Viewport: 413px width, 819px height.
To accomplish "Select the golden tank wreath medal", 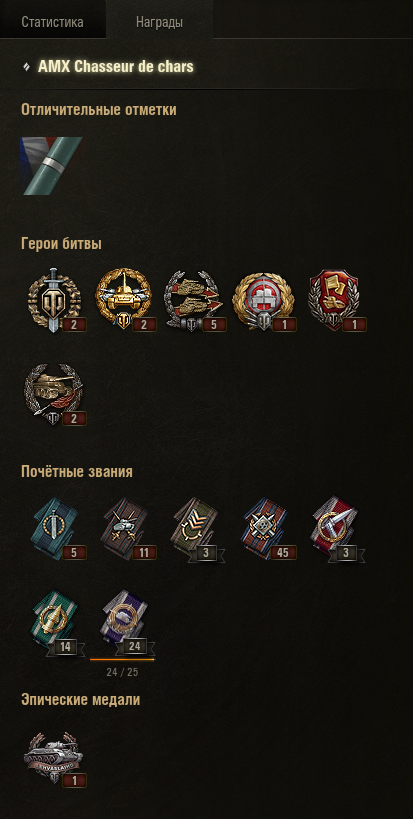I will click(123, 300).
